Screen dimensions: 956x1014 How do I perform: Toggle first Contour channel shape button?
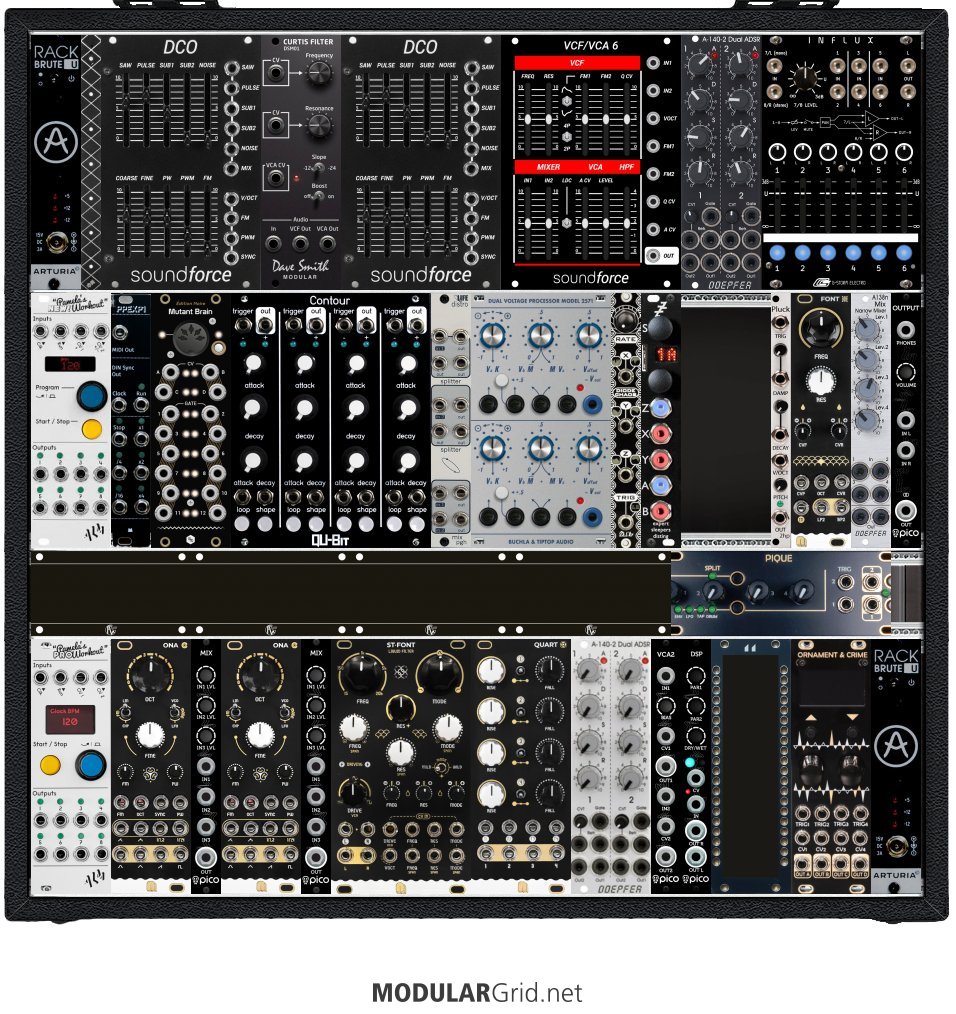pos(265,524)
